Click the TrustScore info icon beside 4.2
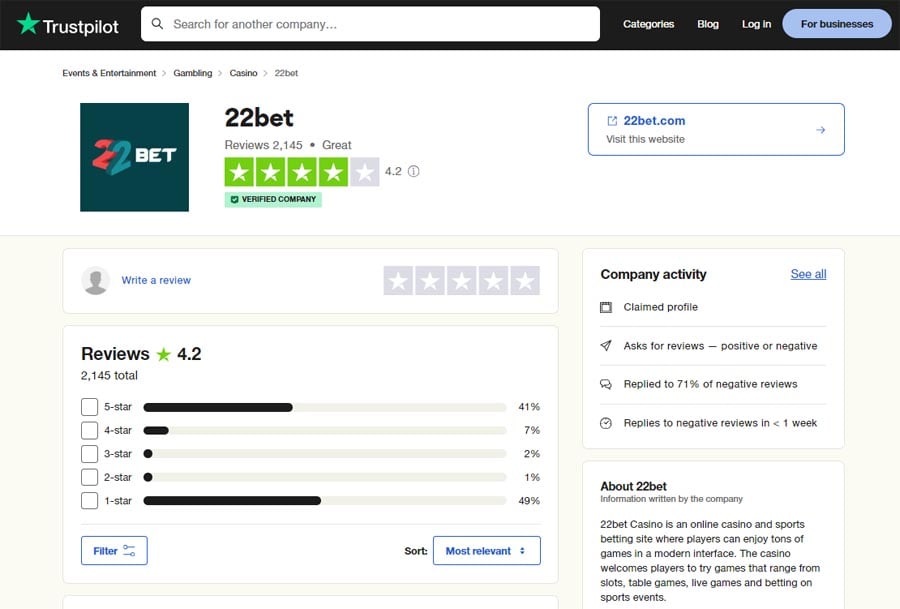 413,171
